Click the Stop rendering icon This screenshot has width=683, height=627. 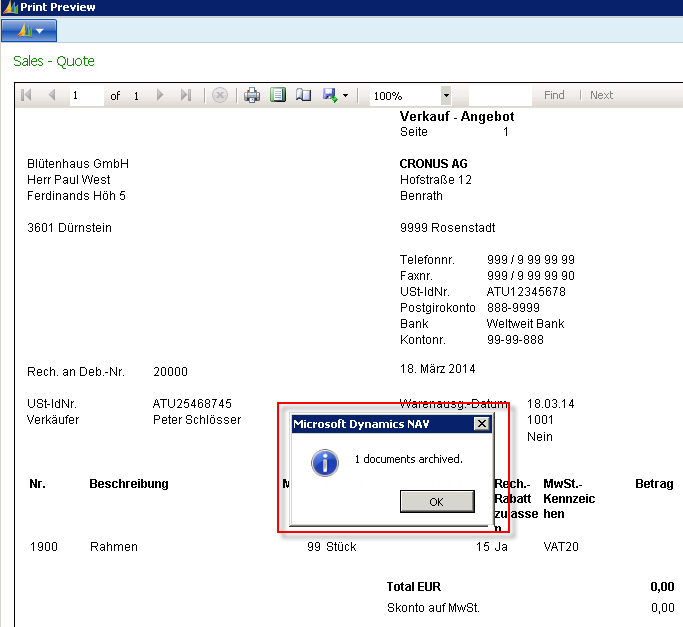point(220,95)
